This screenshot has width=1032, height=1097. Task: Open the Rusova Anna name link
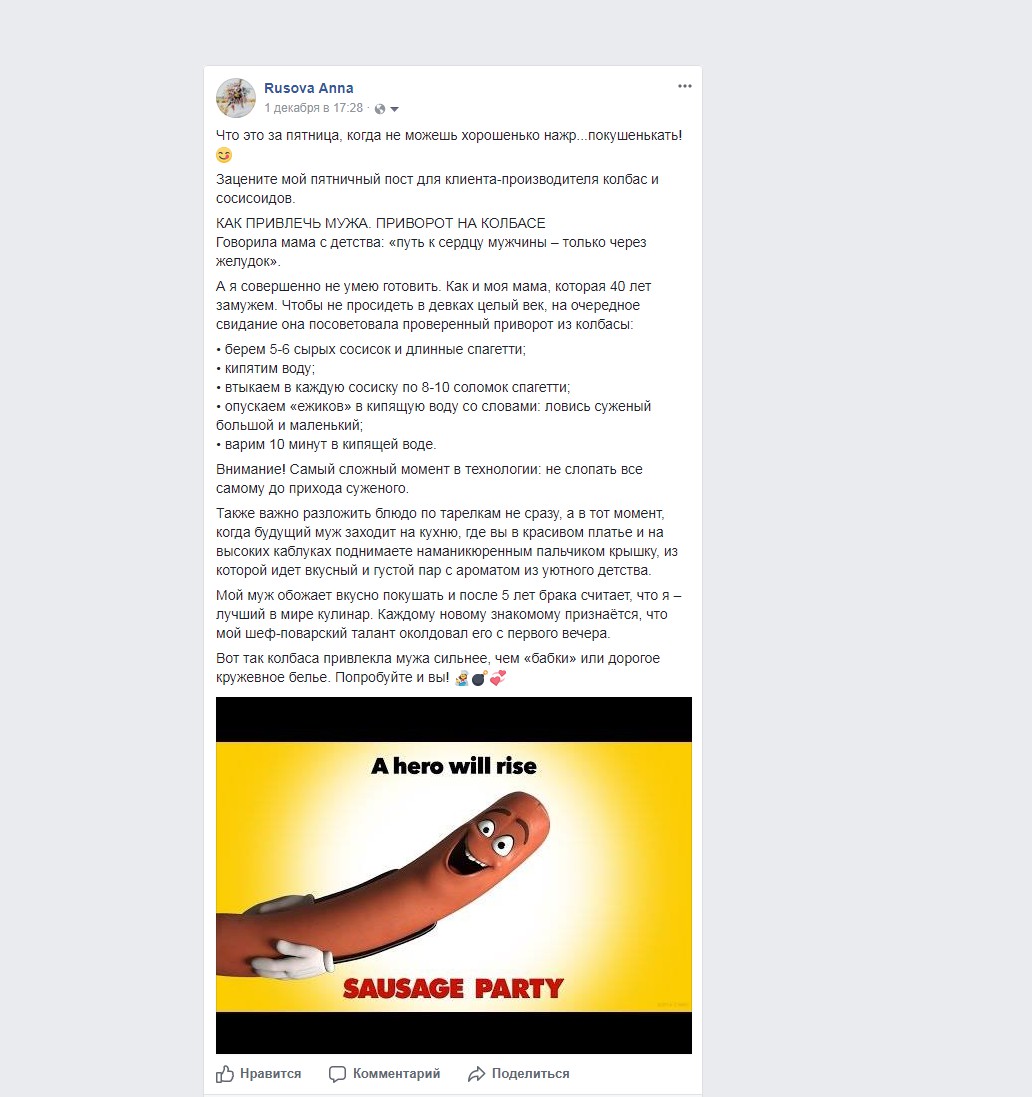[x=309, y=88]
